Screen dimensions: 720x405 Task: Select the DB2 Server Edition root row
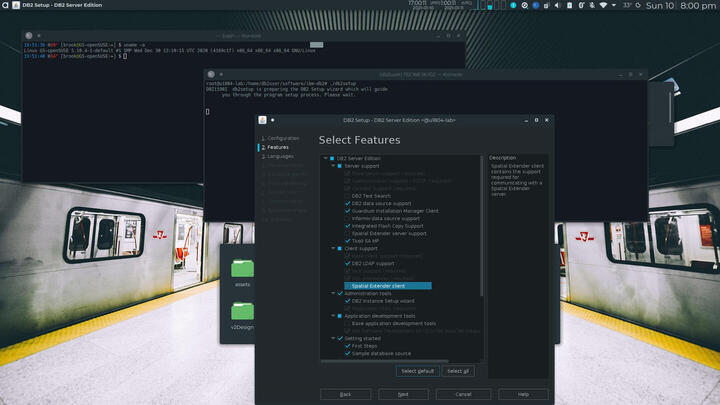tap(359, 158)
